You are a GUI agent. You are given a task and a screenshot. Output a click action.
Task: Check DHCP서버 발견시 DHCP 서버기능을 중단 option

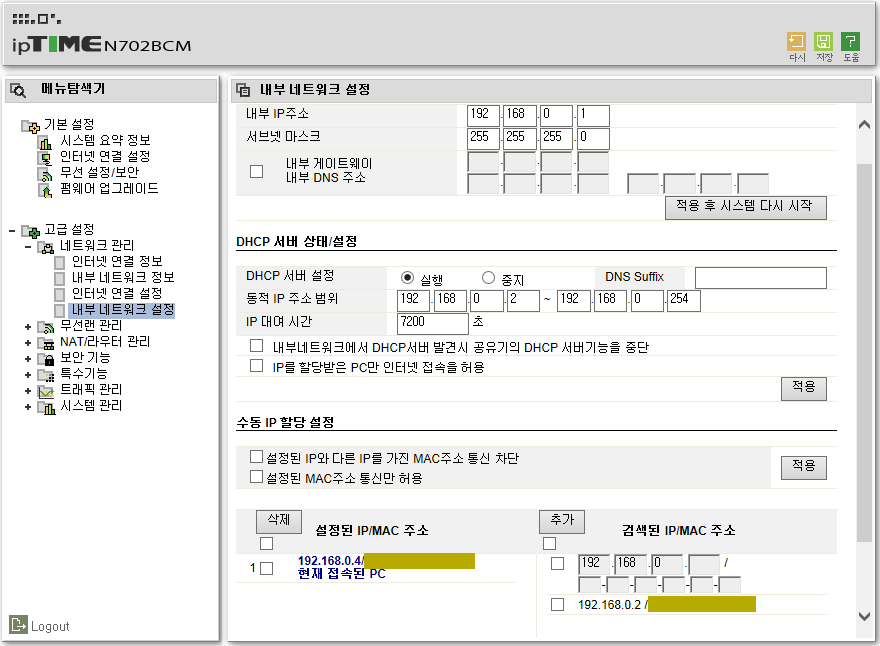pos(256,346)
